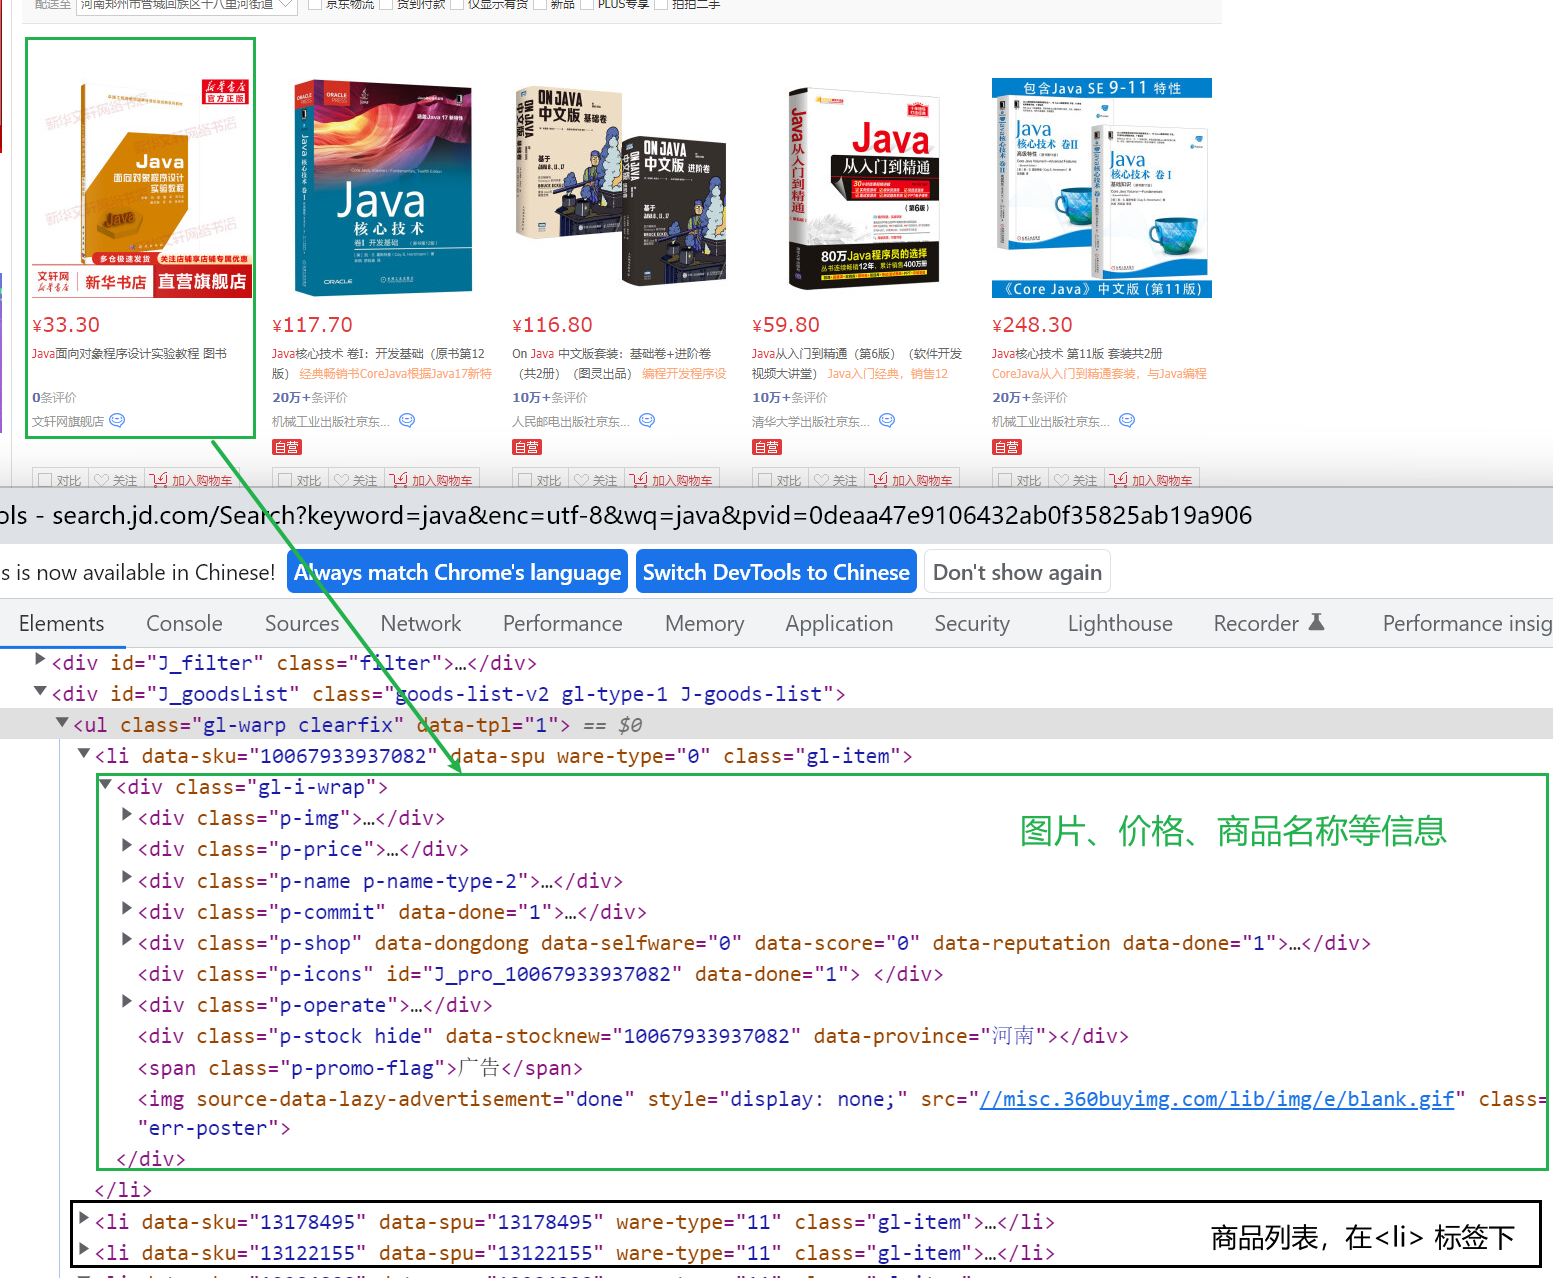This screenshot has width=1553, height=1278.
Task: Click chat icon for ¥248.30 book shop
Action: tap(1127, 421)
